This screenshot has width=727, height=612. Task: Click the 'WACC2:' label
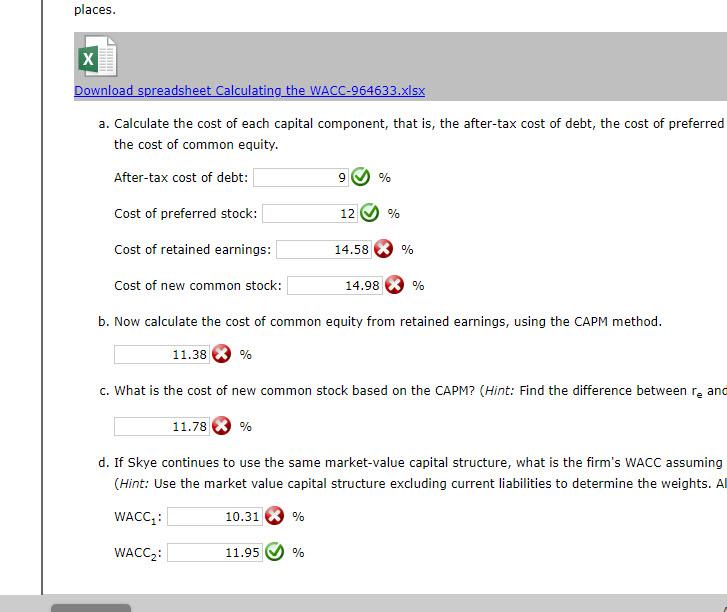tap(138, 554)
